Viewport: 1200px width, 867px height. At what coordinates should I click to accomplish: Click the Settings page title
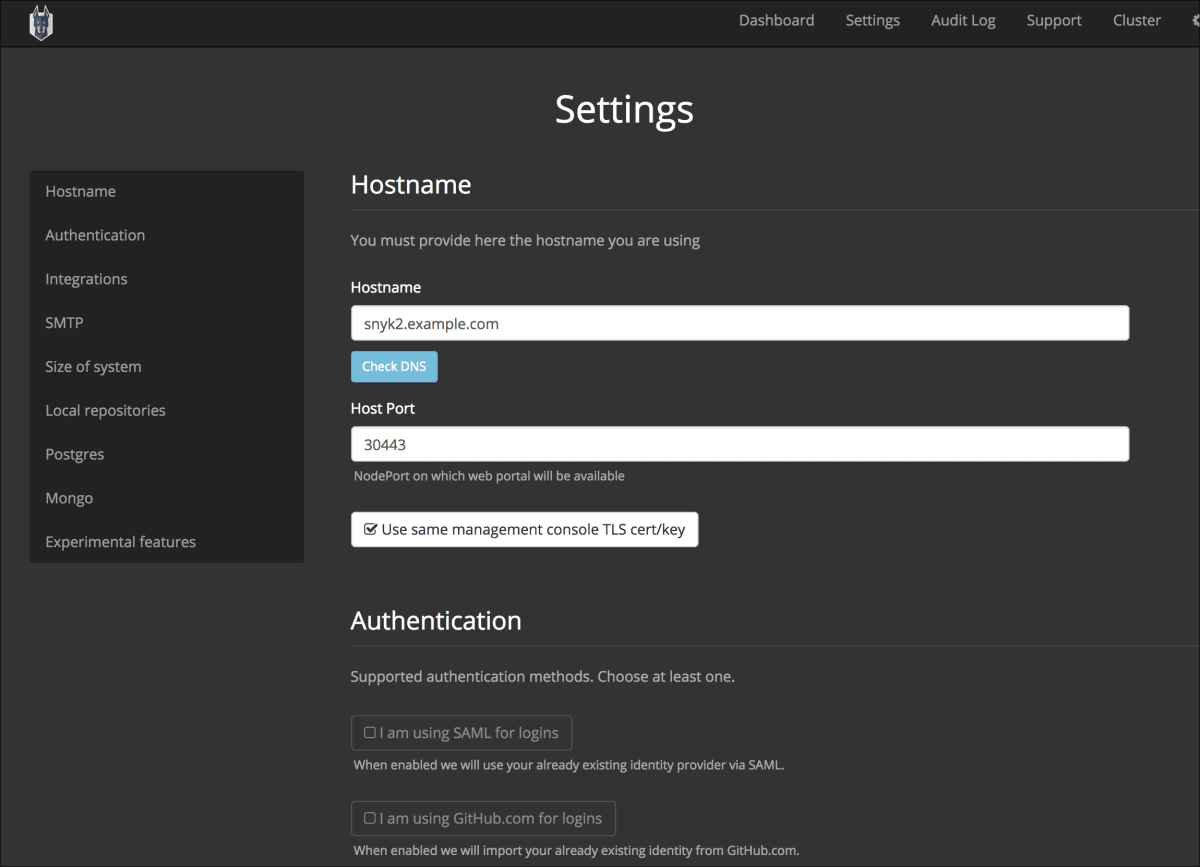624,109
